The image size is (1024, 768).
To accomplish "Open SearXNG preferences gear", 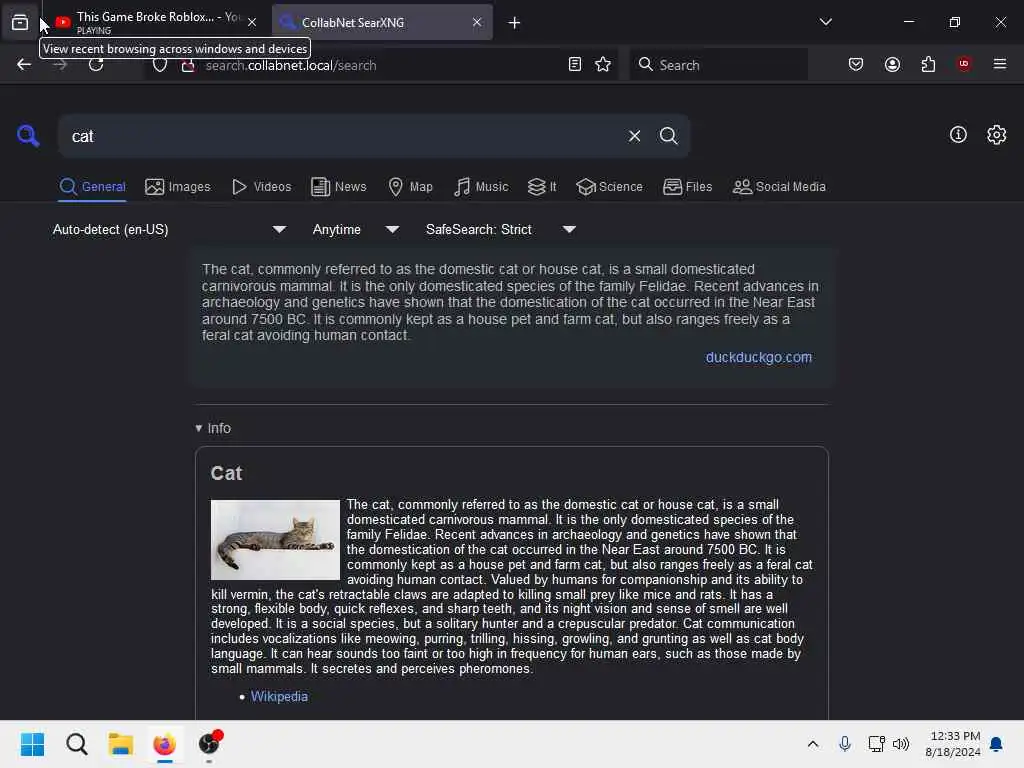I will (x=997, y=135).
